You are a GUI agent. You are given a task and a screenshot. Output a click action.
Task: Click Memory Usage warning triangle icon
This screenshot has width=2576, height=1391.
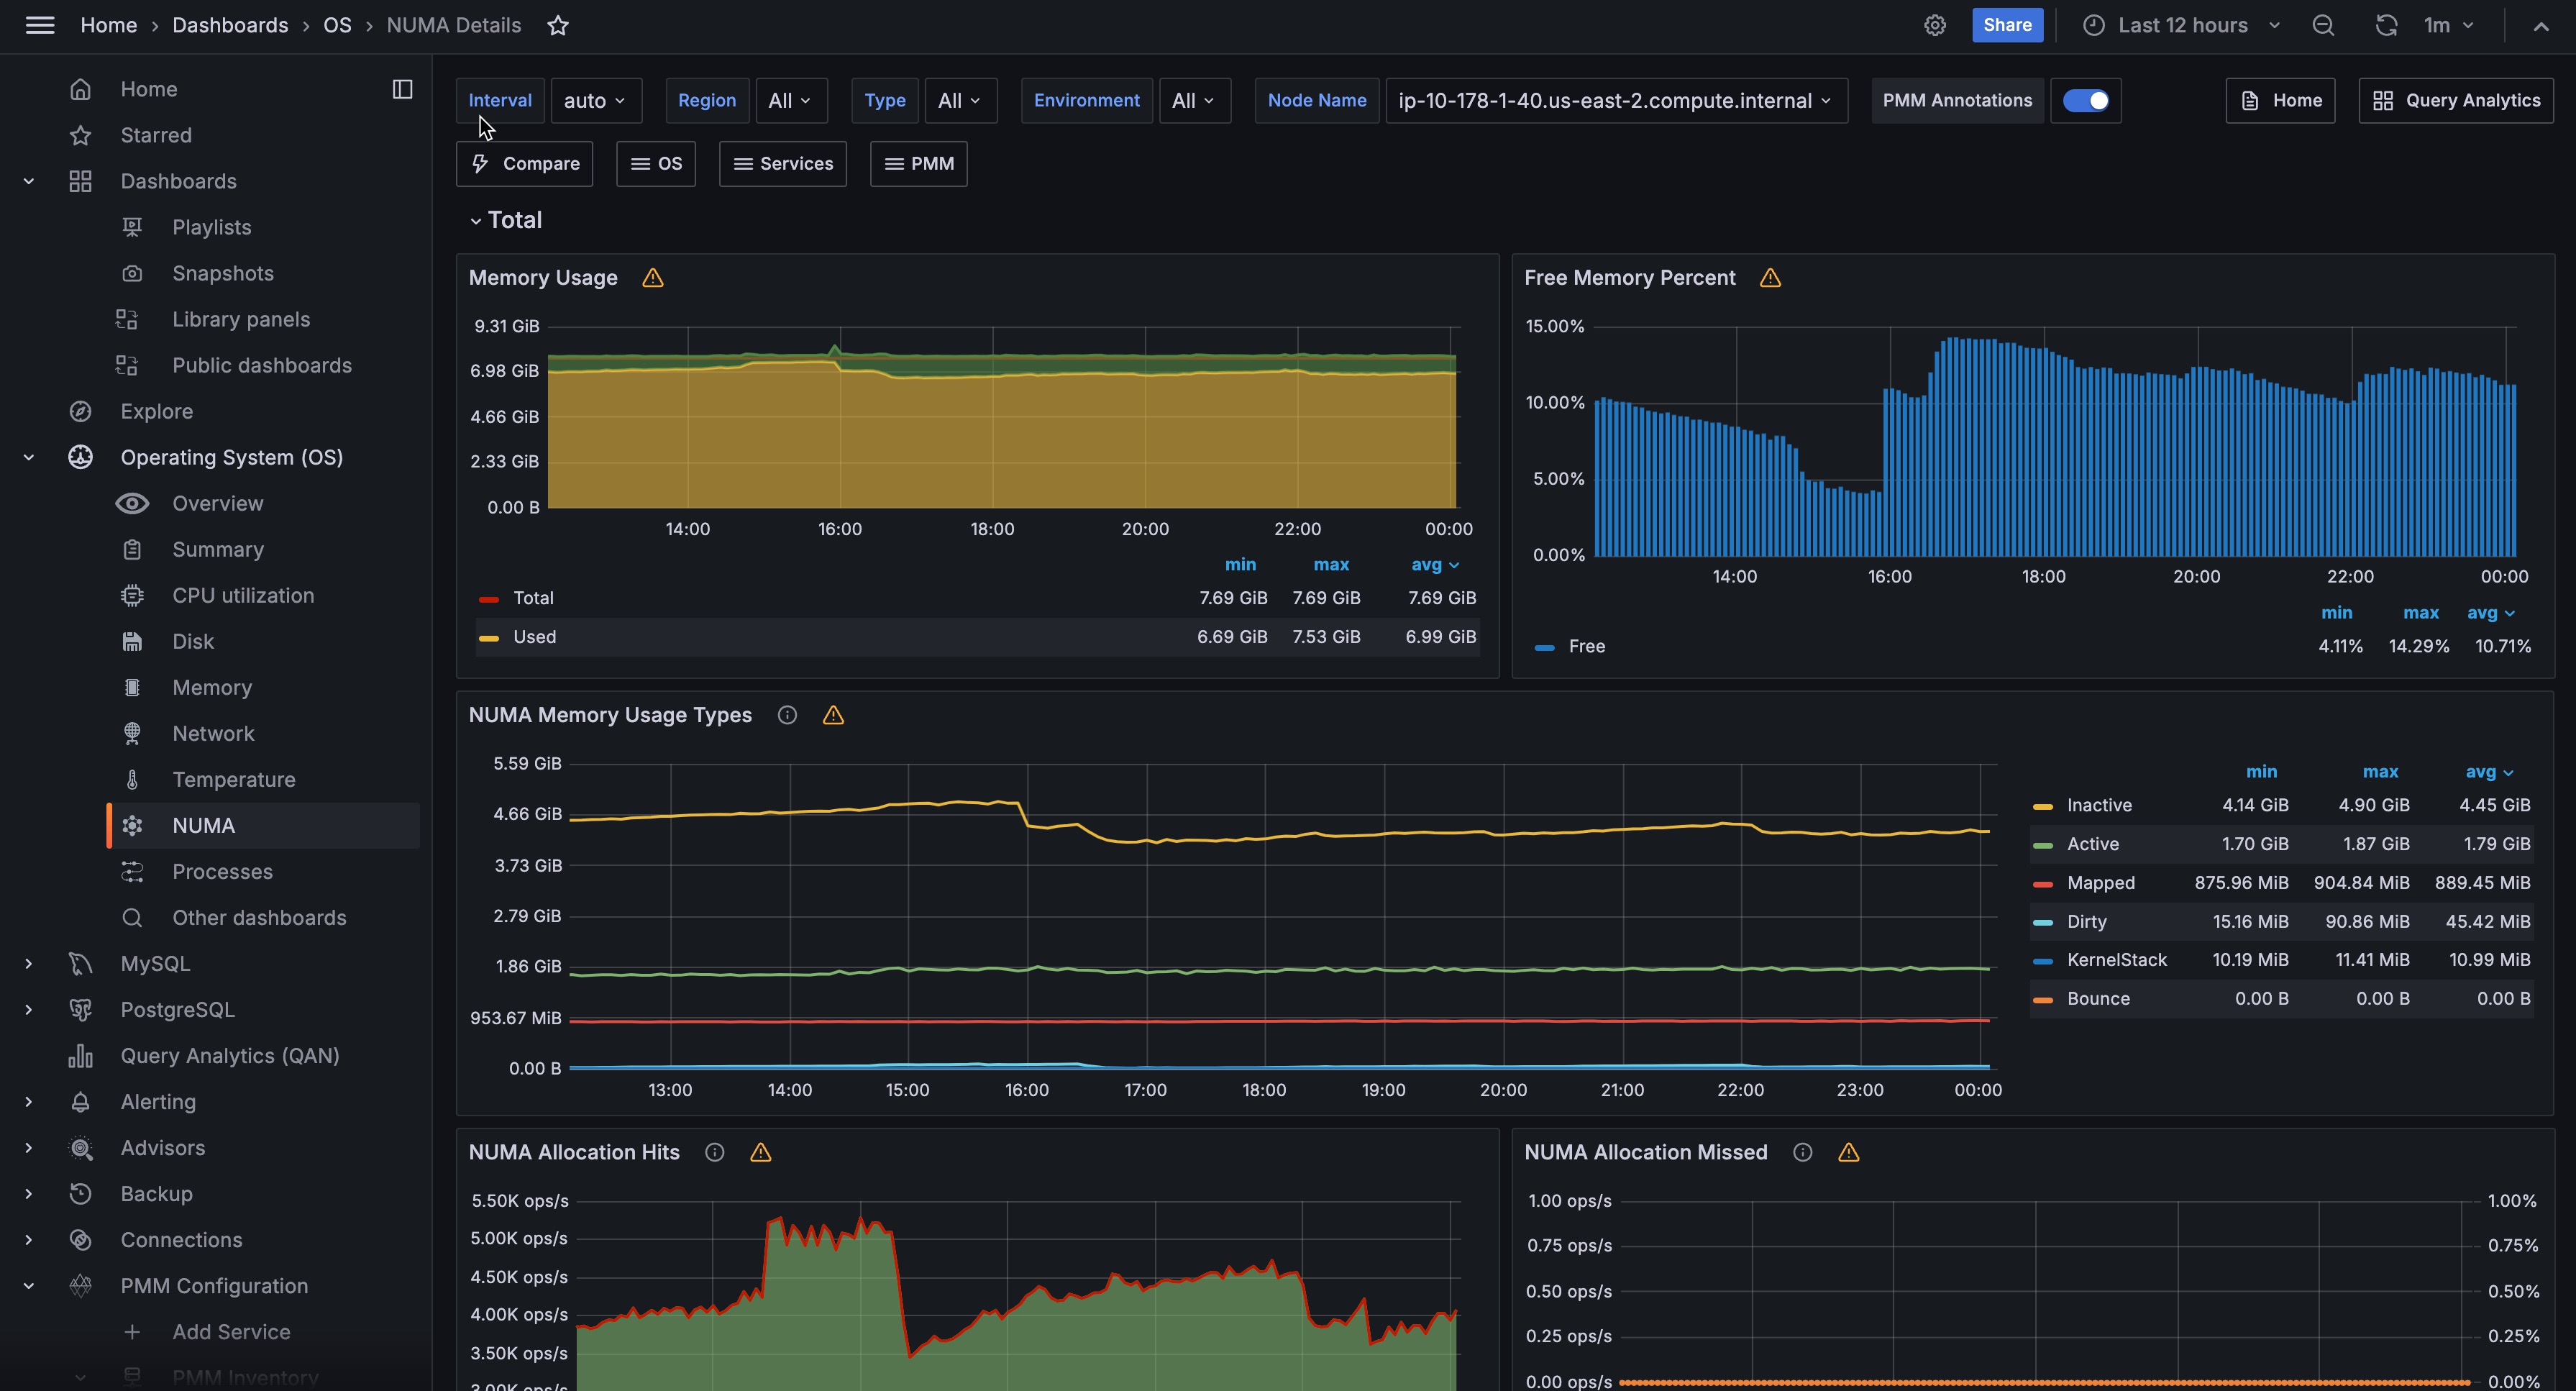tap(653, 278)
